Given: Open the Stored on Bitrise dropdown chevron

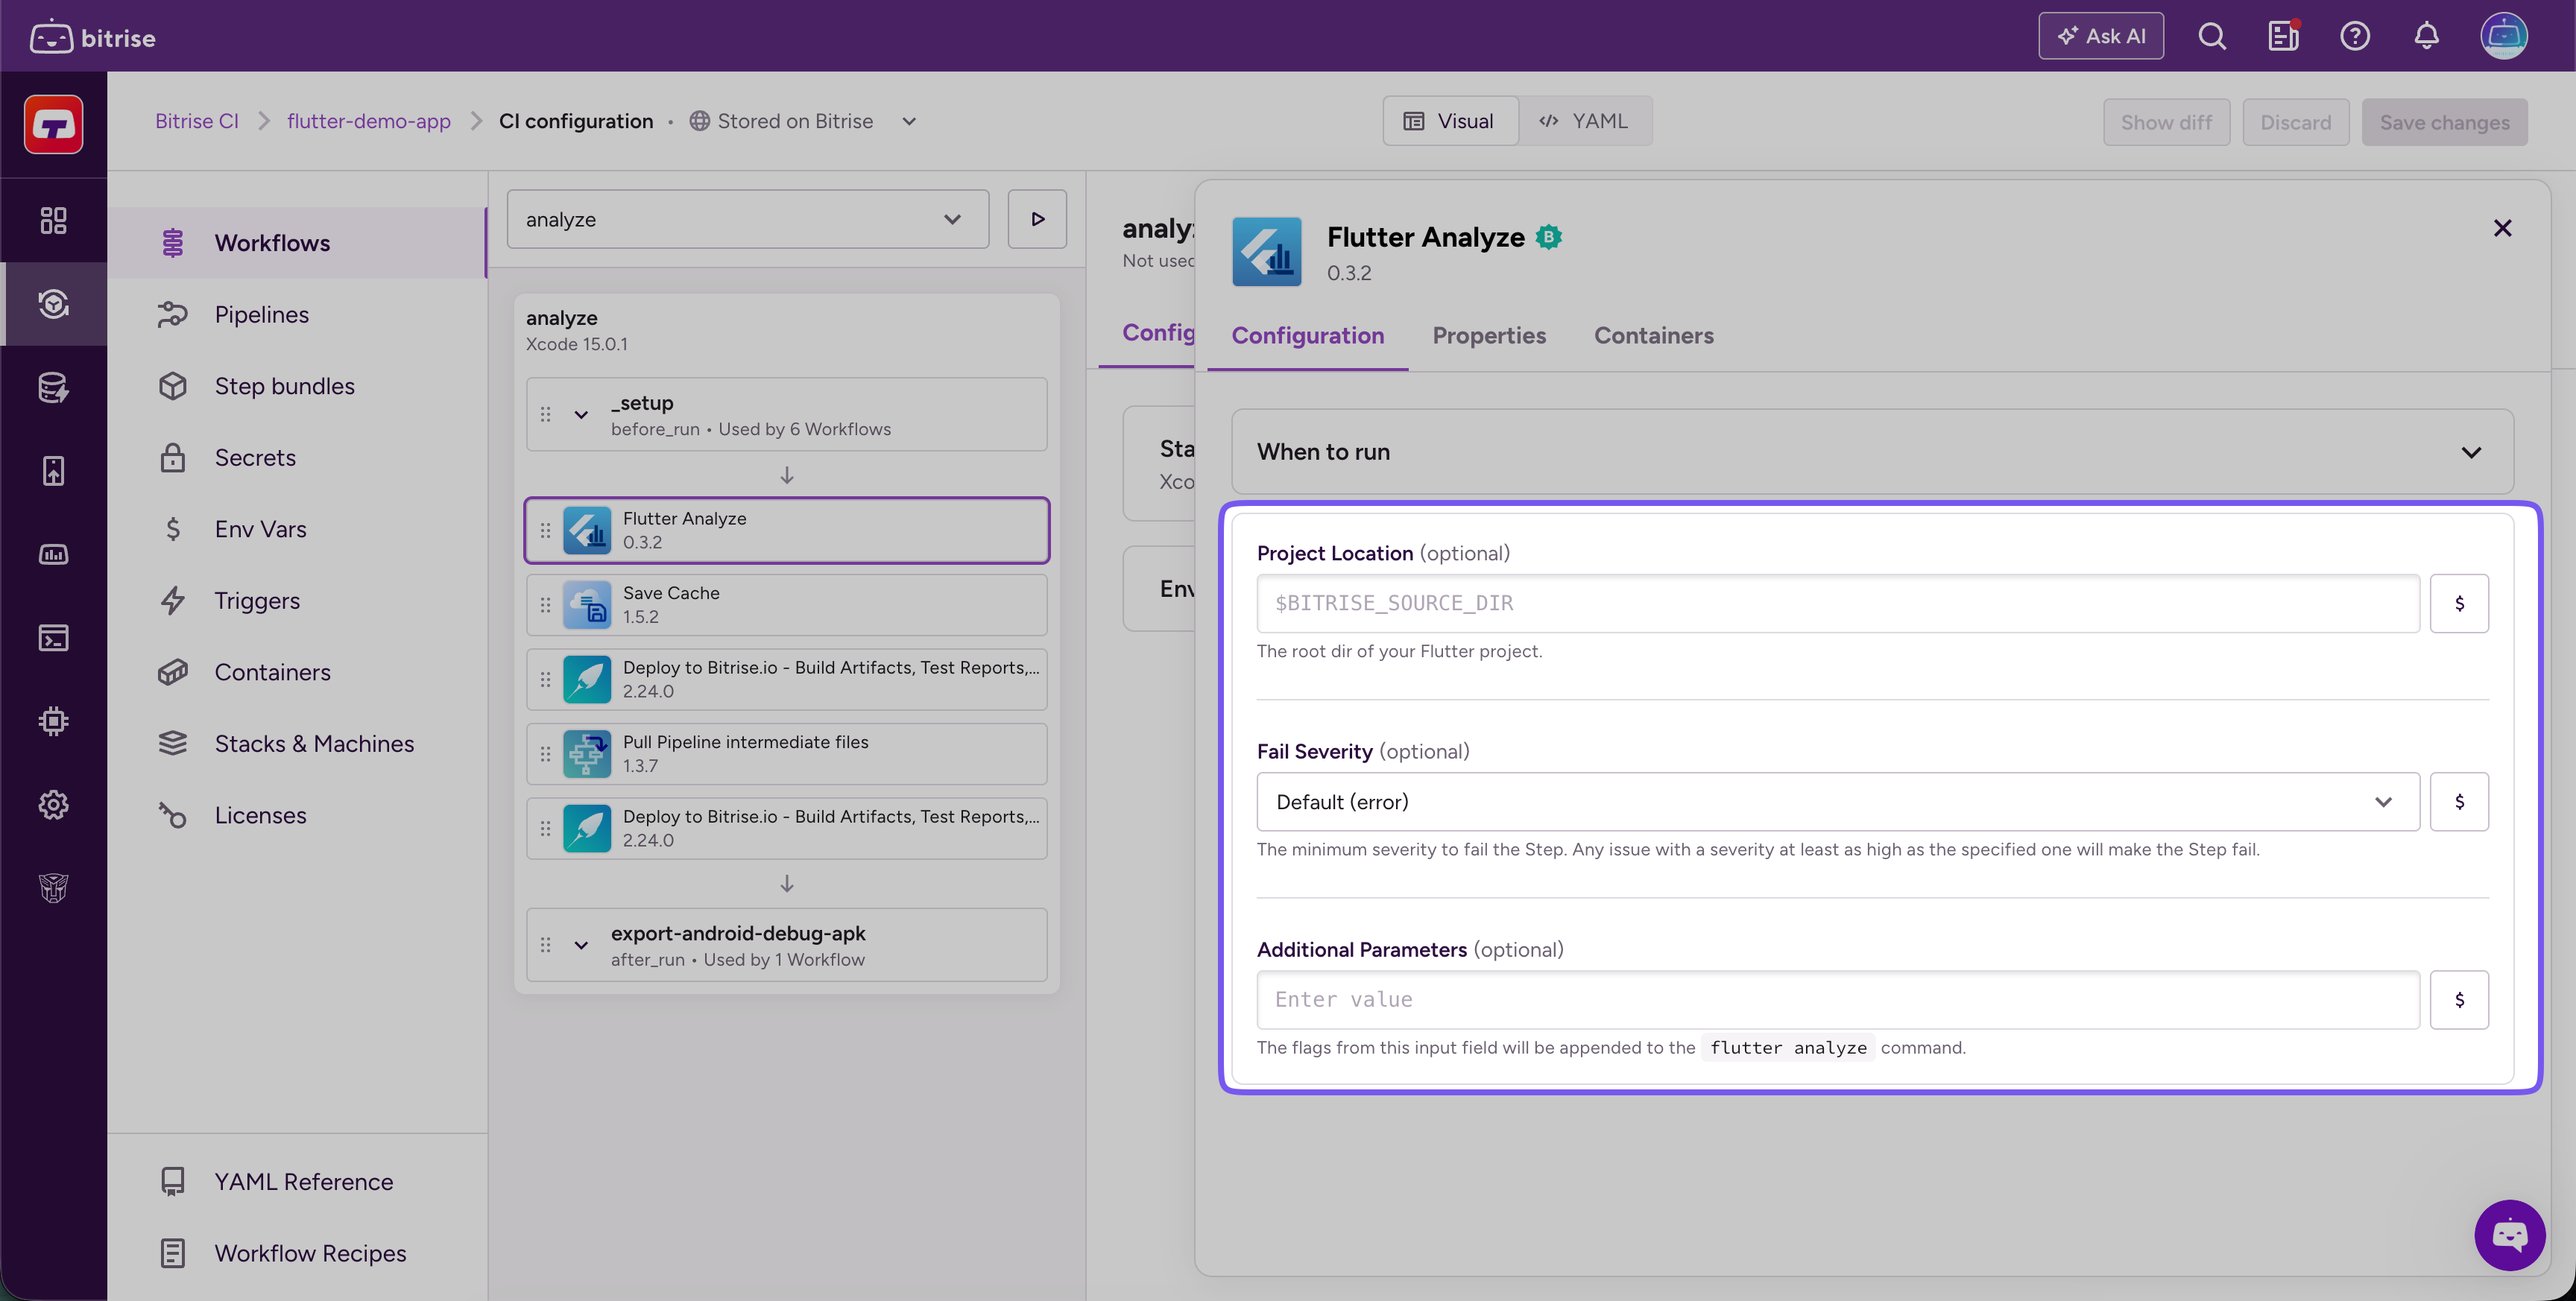Looking at the screenshot, I should click(908, 121).
